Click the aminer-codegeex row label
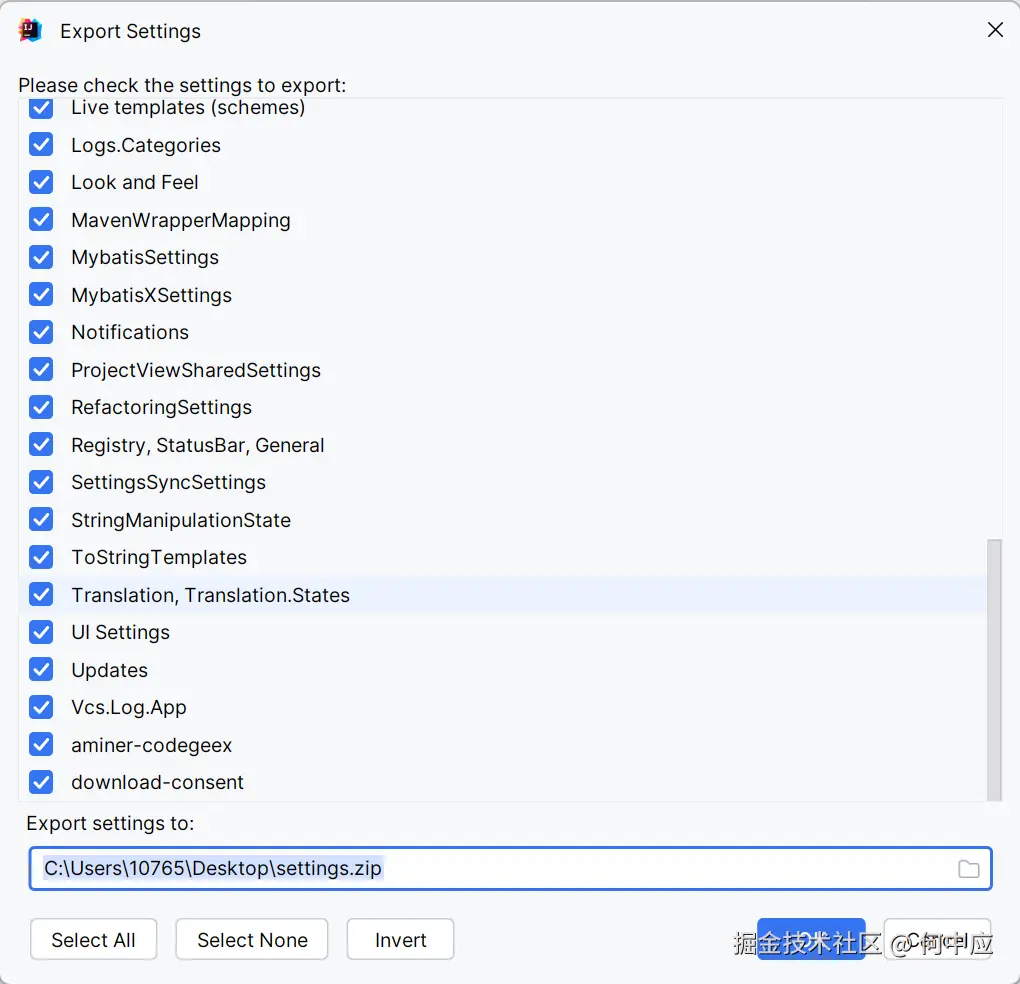 coord(152,745)
